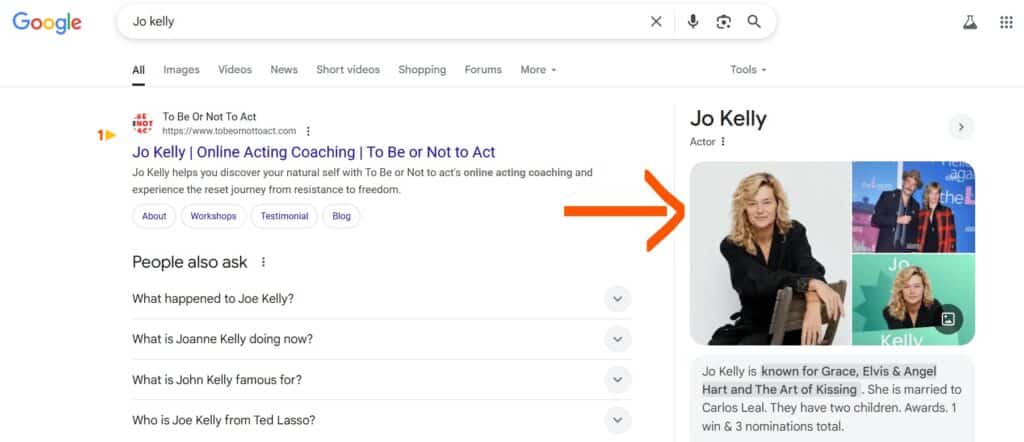Open the three-dot menu beside Actor label
1024x442 pixels.
(x=723, y=141)
